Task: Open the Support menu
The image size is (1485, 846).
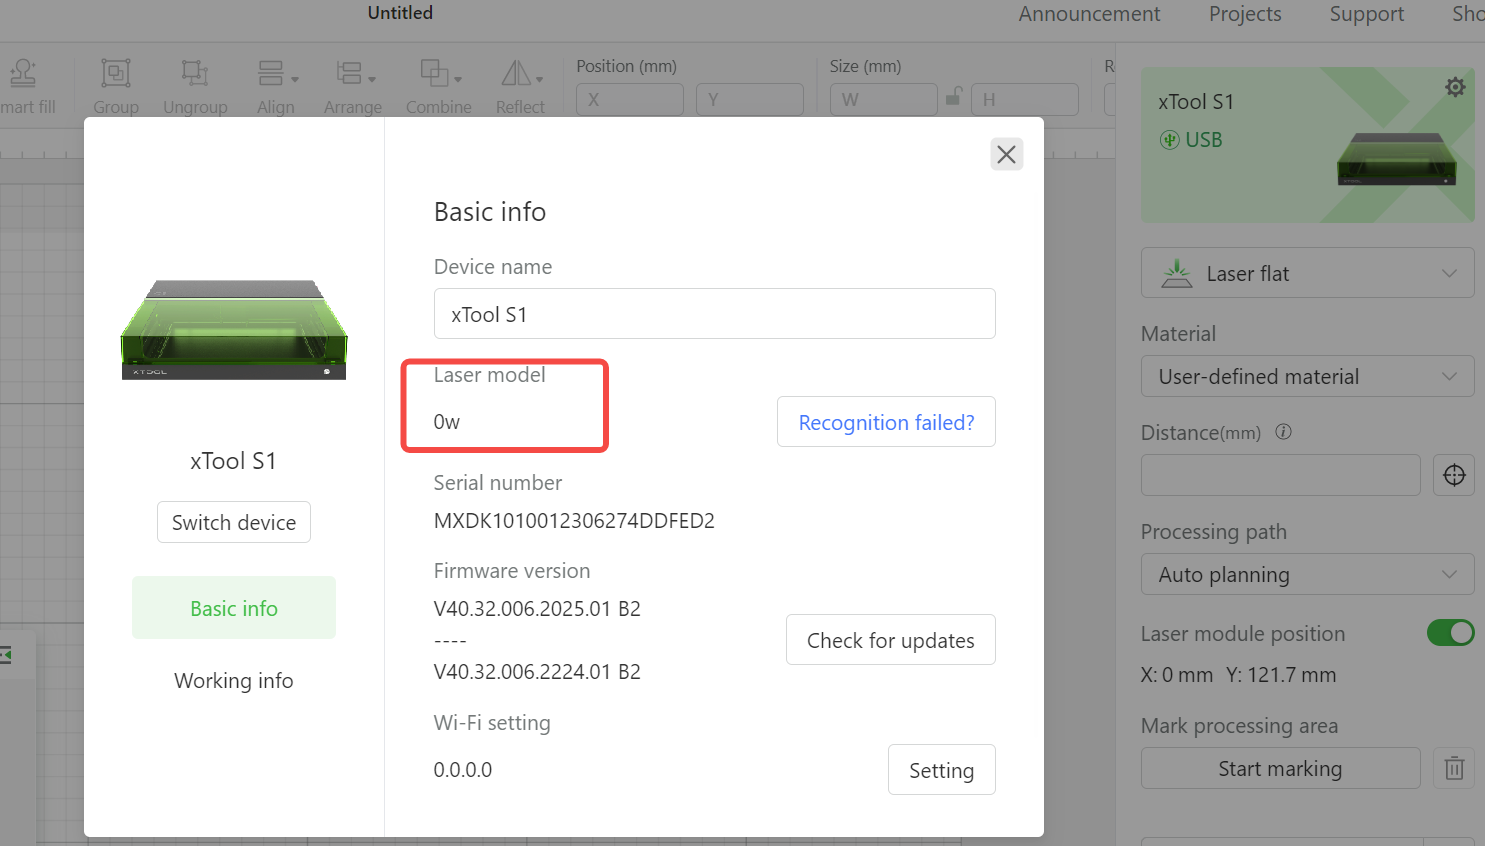Action: pyautogui.click(x=1367, y=14)
